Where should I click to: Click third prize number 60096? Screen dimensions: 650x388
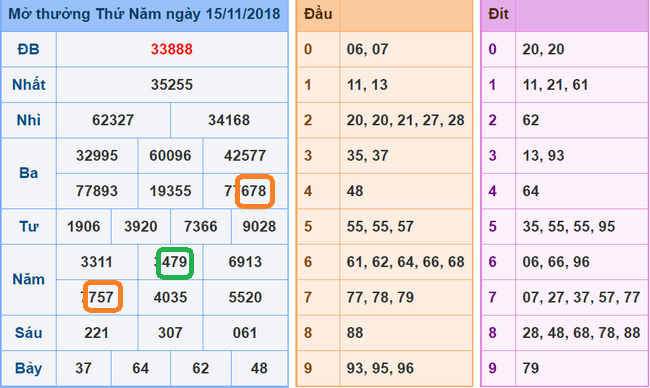point(170,155)
